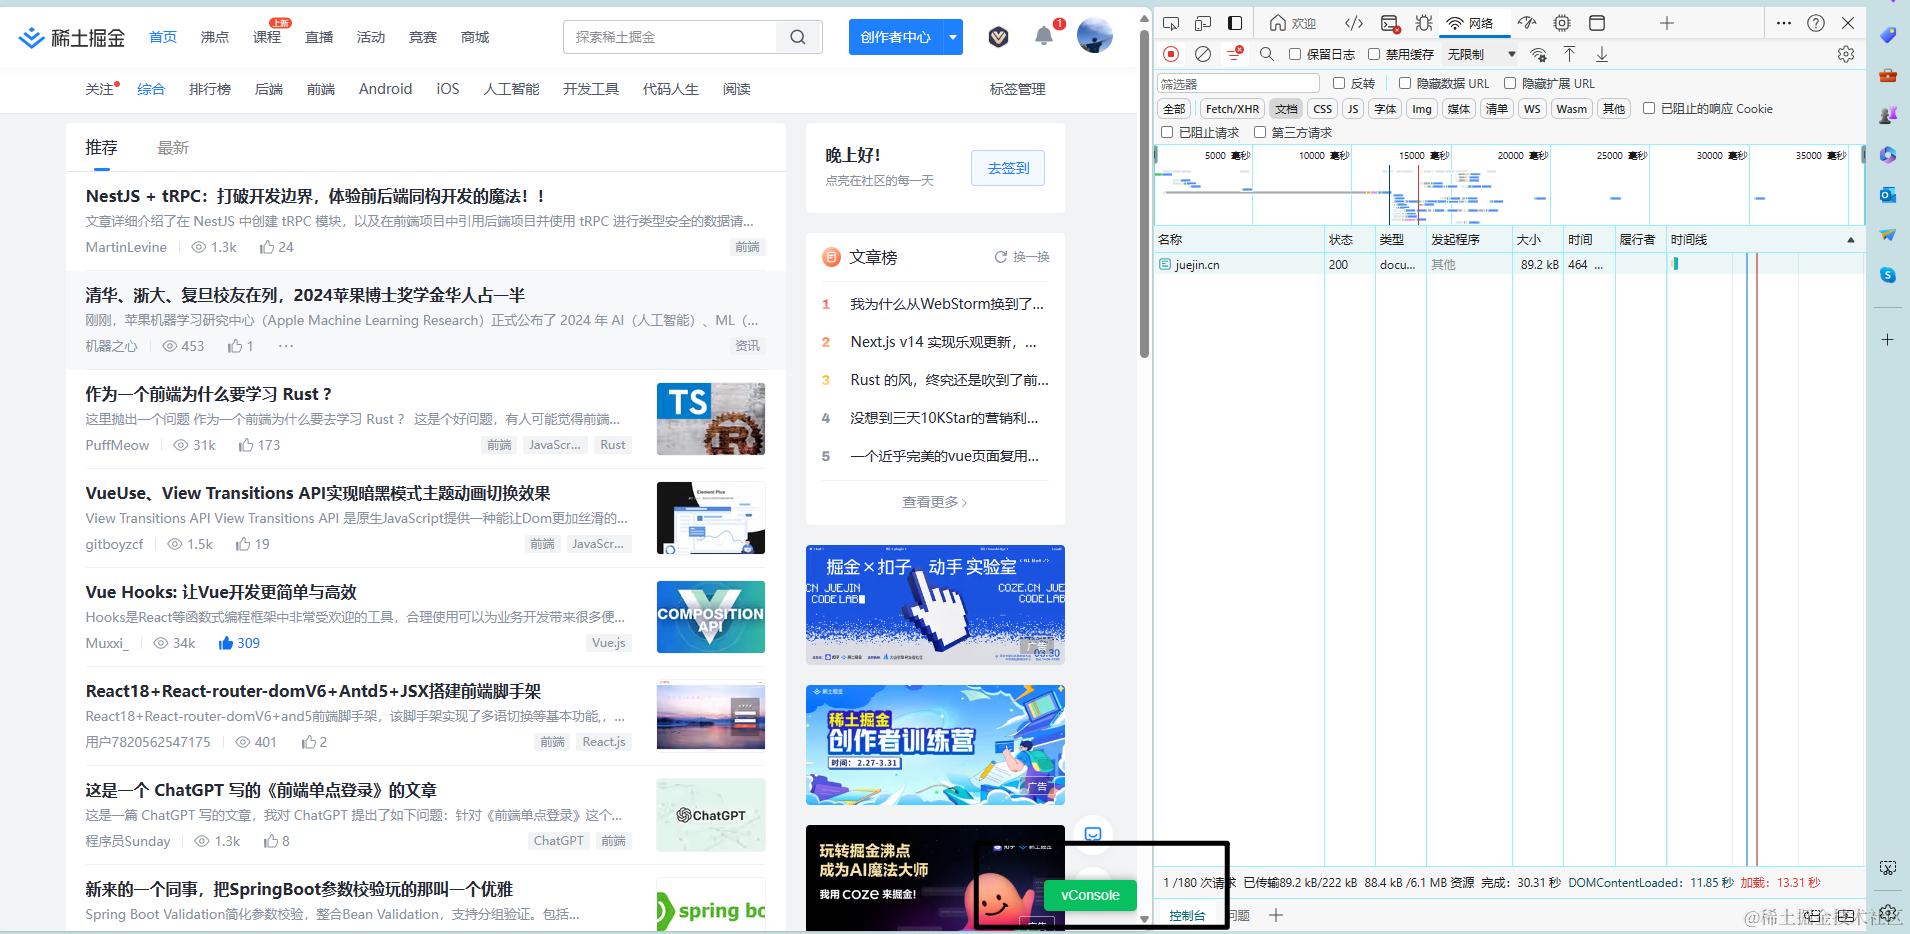Click the 筛选器 network filter field
1910x934 pixels.
[1238, 84]
